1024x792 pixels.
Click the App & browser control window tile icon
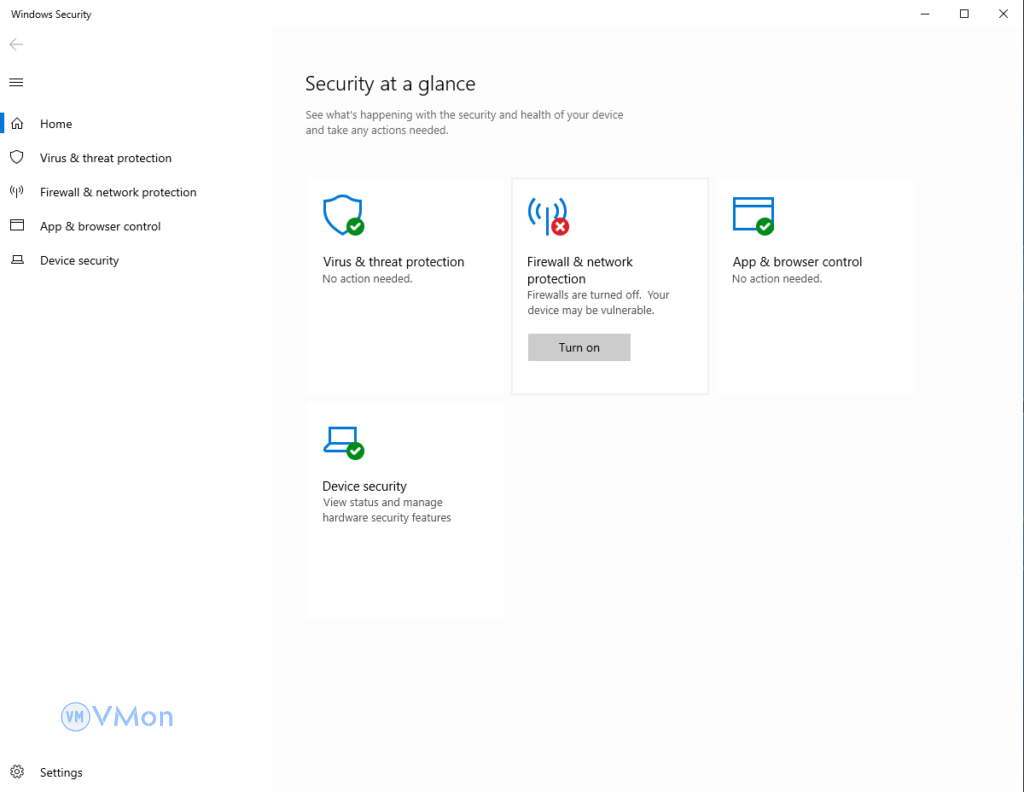753,214
